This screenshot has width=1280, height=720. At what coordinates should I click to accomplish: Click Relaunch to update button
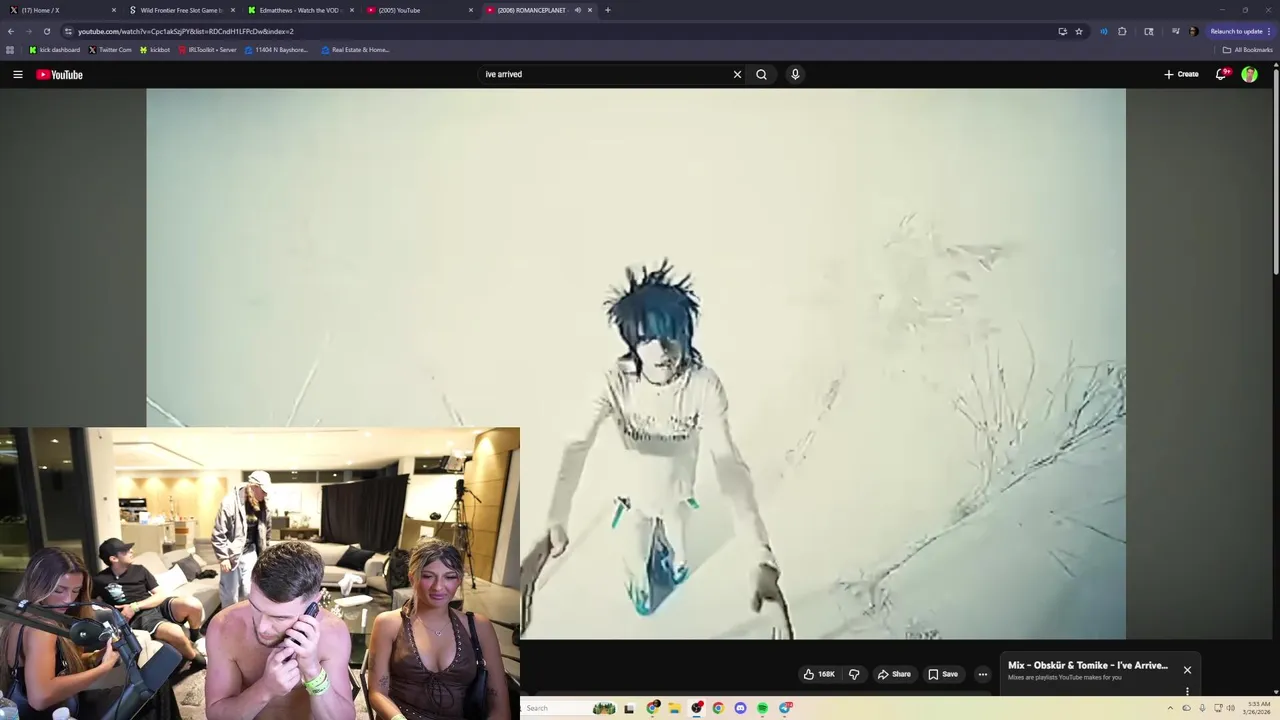click(1240, 31)
